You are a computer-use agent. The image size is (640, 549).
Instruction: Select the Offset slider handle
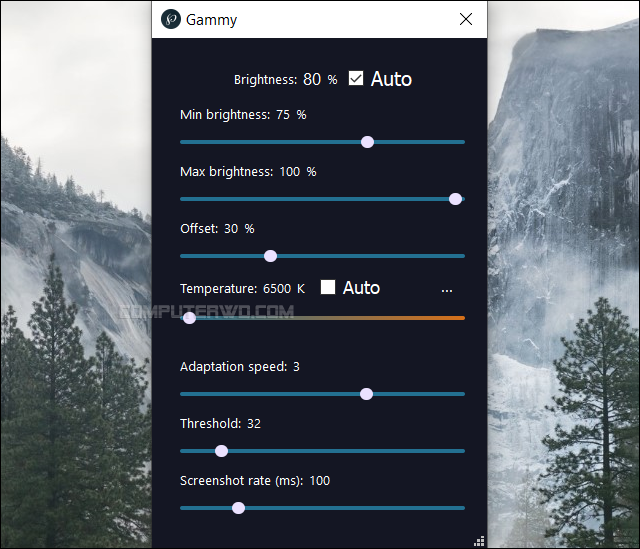click(x=270, y=256)
